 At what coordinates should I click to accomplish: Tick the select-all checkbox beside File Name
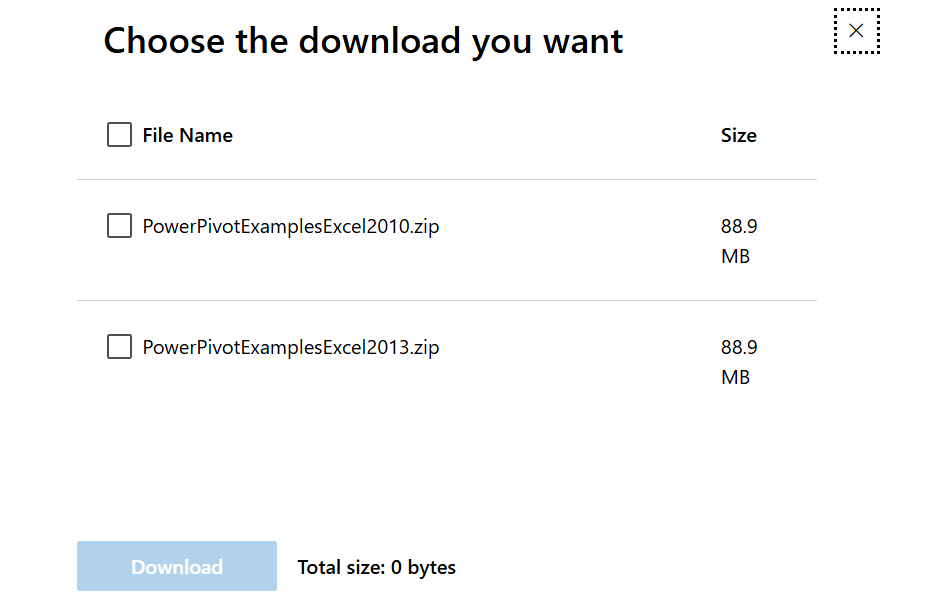[119, 135]
